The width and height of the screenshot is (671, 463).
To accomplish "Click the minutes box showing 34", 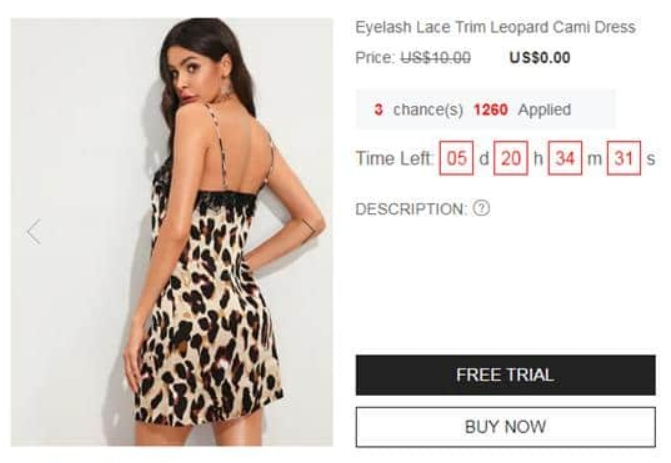I will pos(565,158).
